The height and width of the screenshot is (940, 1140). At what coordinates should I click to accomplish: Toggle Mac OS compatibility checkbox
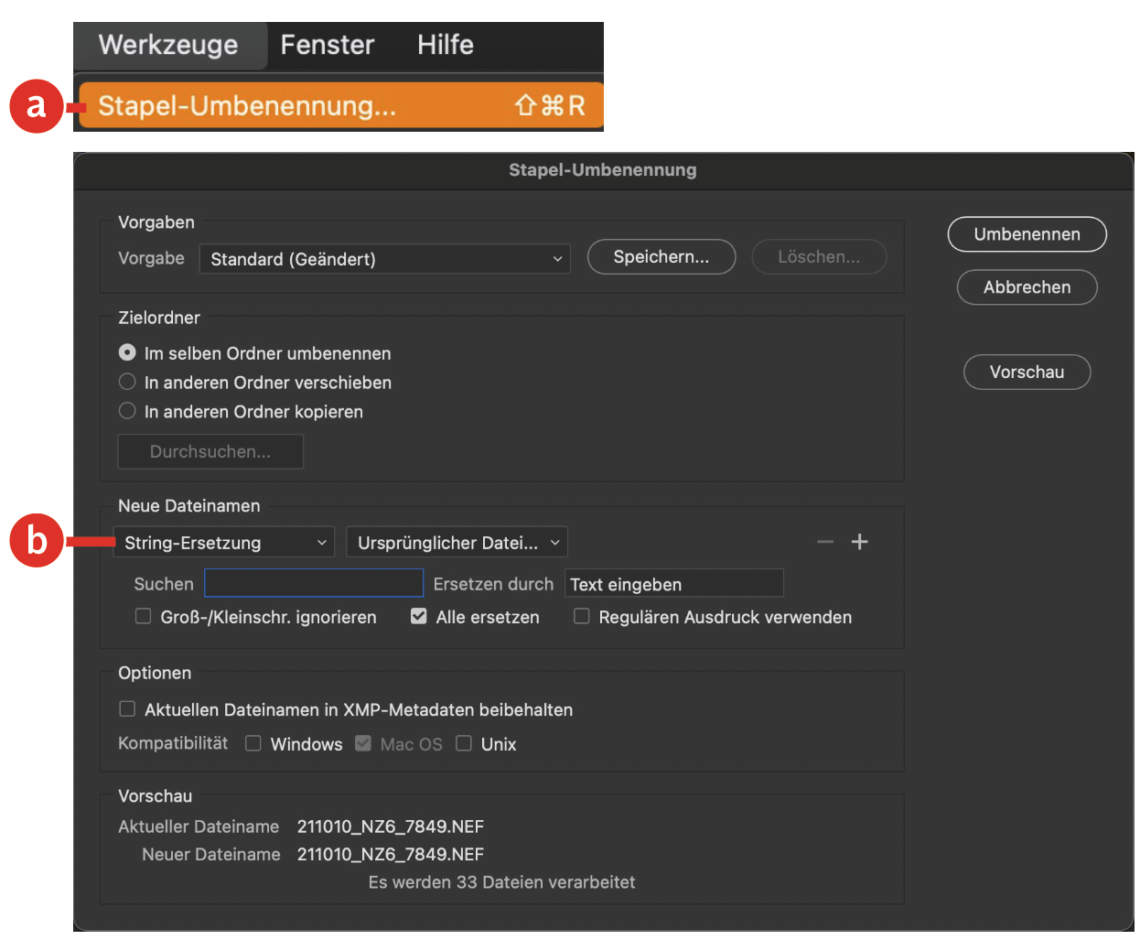tap(364, 743)
